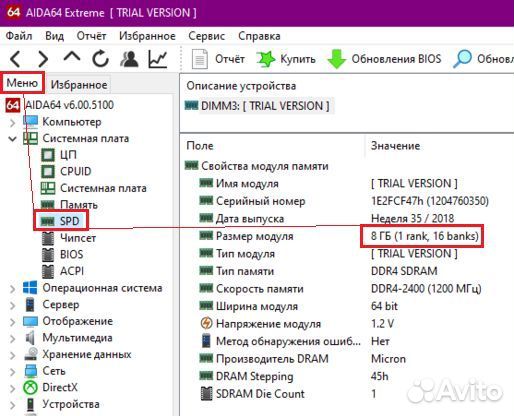The height and width of the screenshot is (416, 514).
Task: Collapse the Системная плата tree node
Action: (13, 139)
